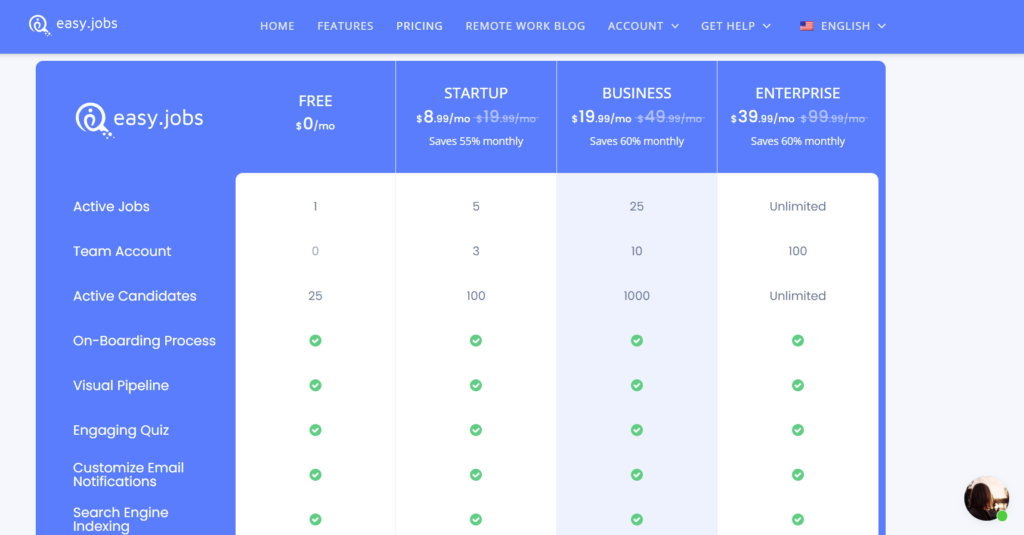Click Active Candidates value 25 under Free
1024x535 pixels.
[315, 296]
